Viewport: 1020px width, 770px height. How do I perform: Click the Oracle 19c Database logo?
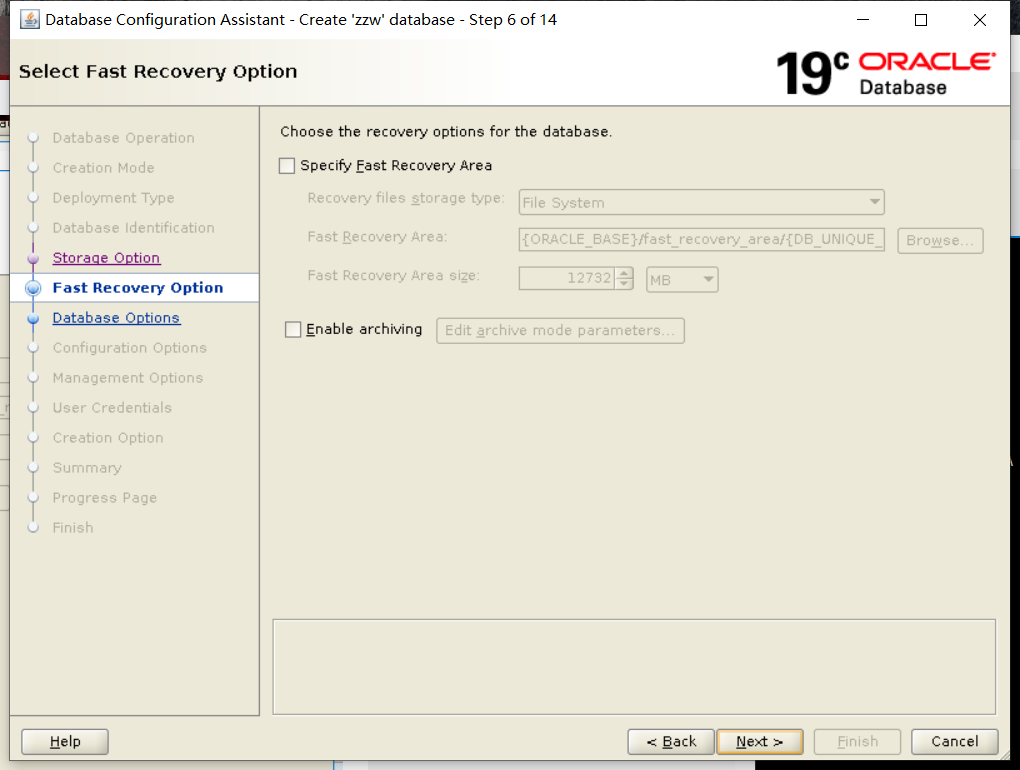pos(885,73)
